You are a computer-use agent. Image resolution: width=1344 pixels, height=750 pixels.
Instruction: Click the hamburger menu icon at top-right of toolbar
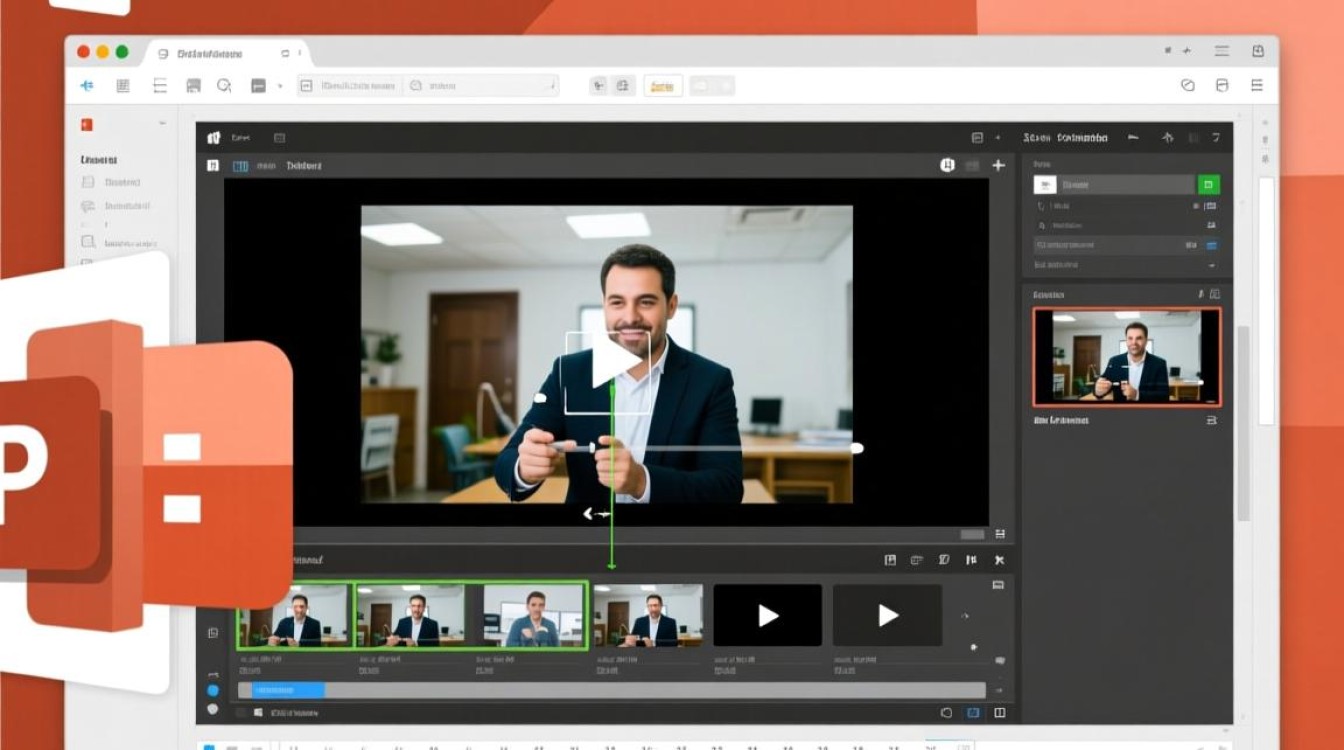[x=1257, y=86]
